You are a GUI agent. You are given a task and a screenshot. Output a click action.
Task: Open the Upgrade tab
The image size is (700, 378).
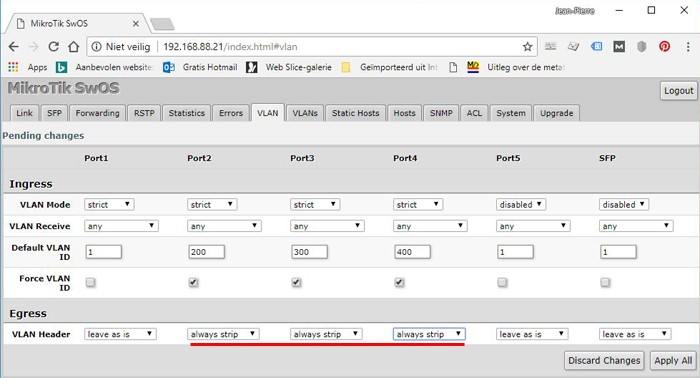(x=556, y=113)
